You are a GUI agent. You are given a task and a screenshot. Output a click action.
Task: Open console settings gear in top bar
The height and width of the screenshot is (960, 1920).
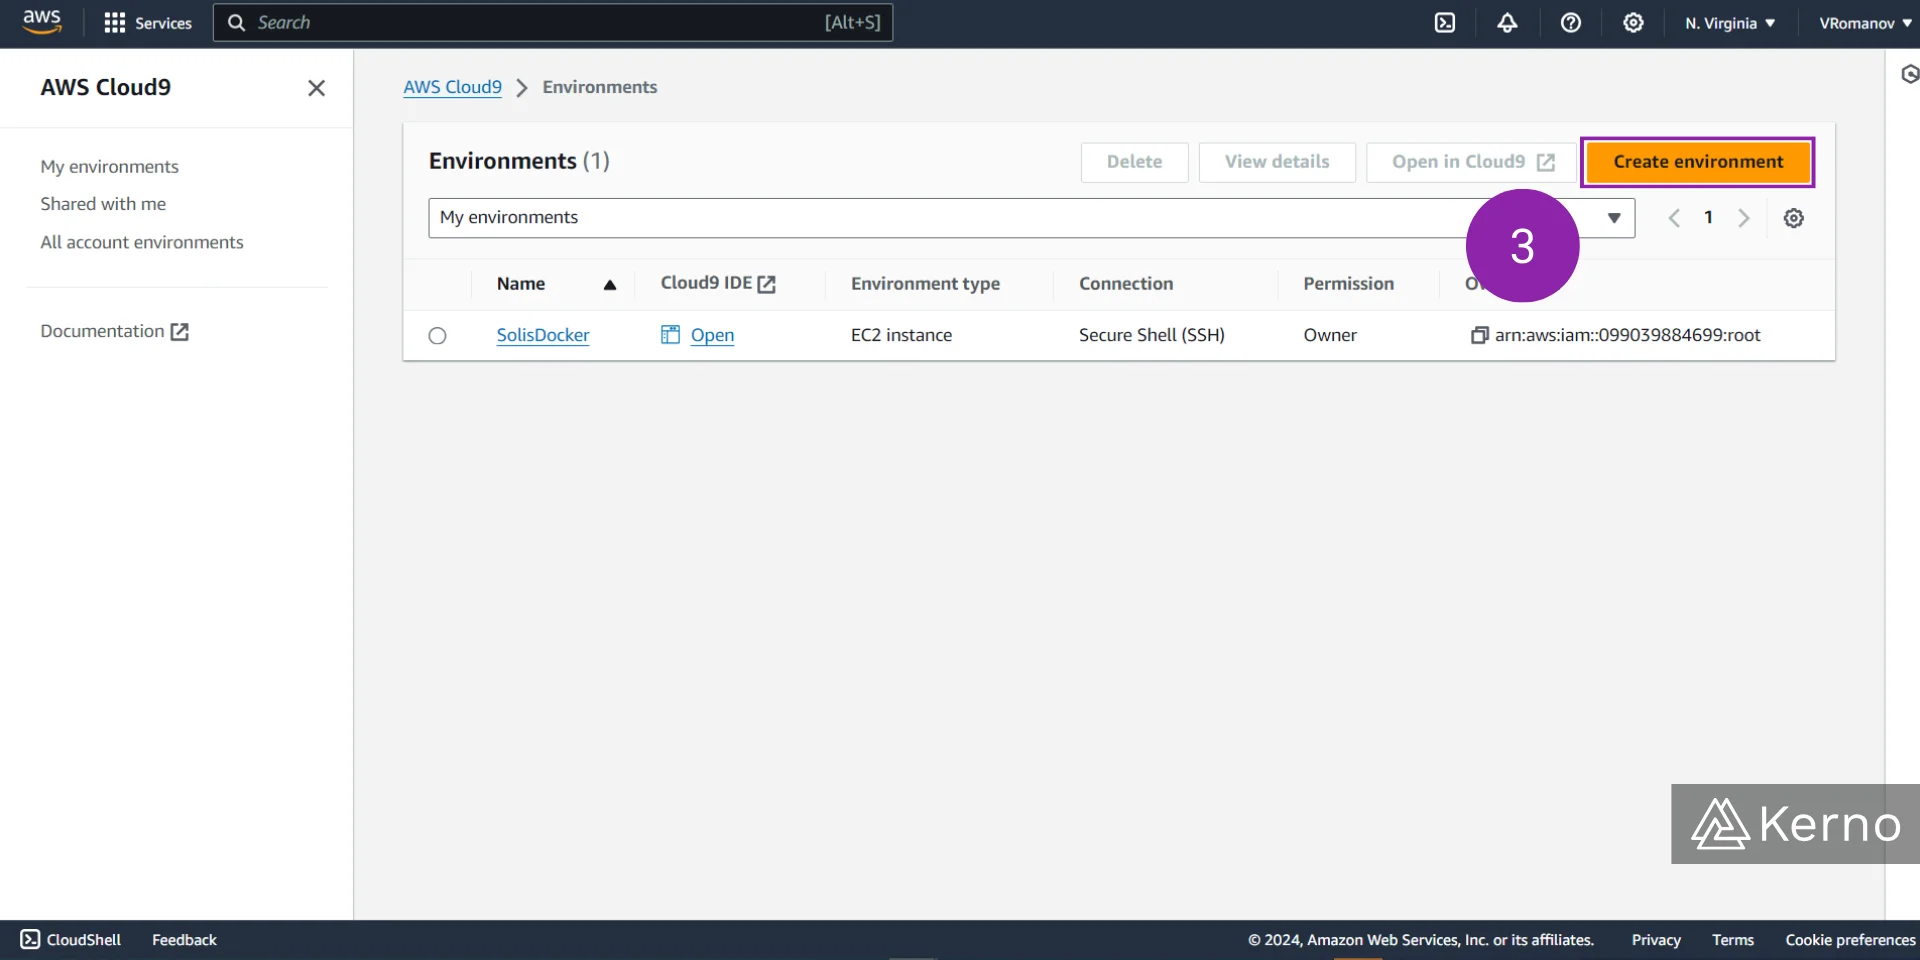click(1633, 23)
